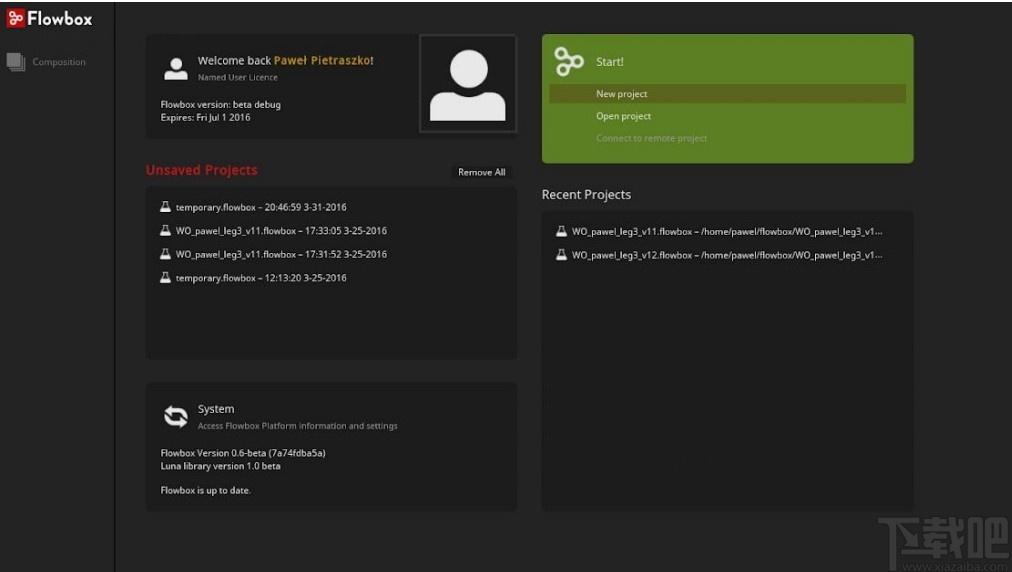Choose Open project
This screenshot has height=572, width=1012.
[x=623, y=116]
